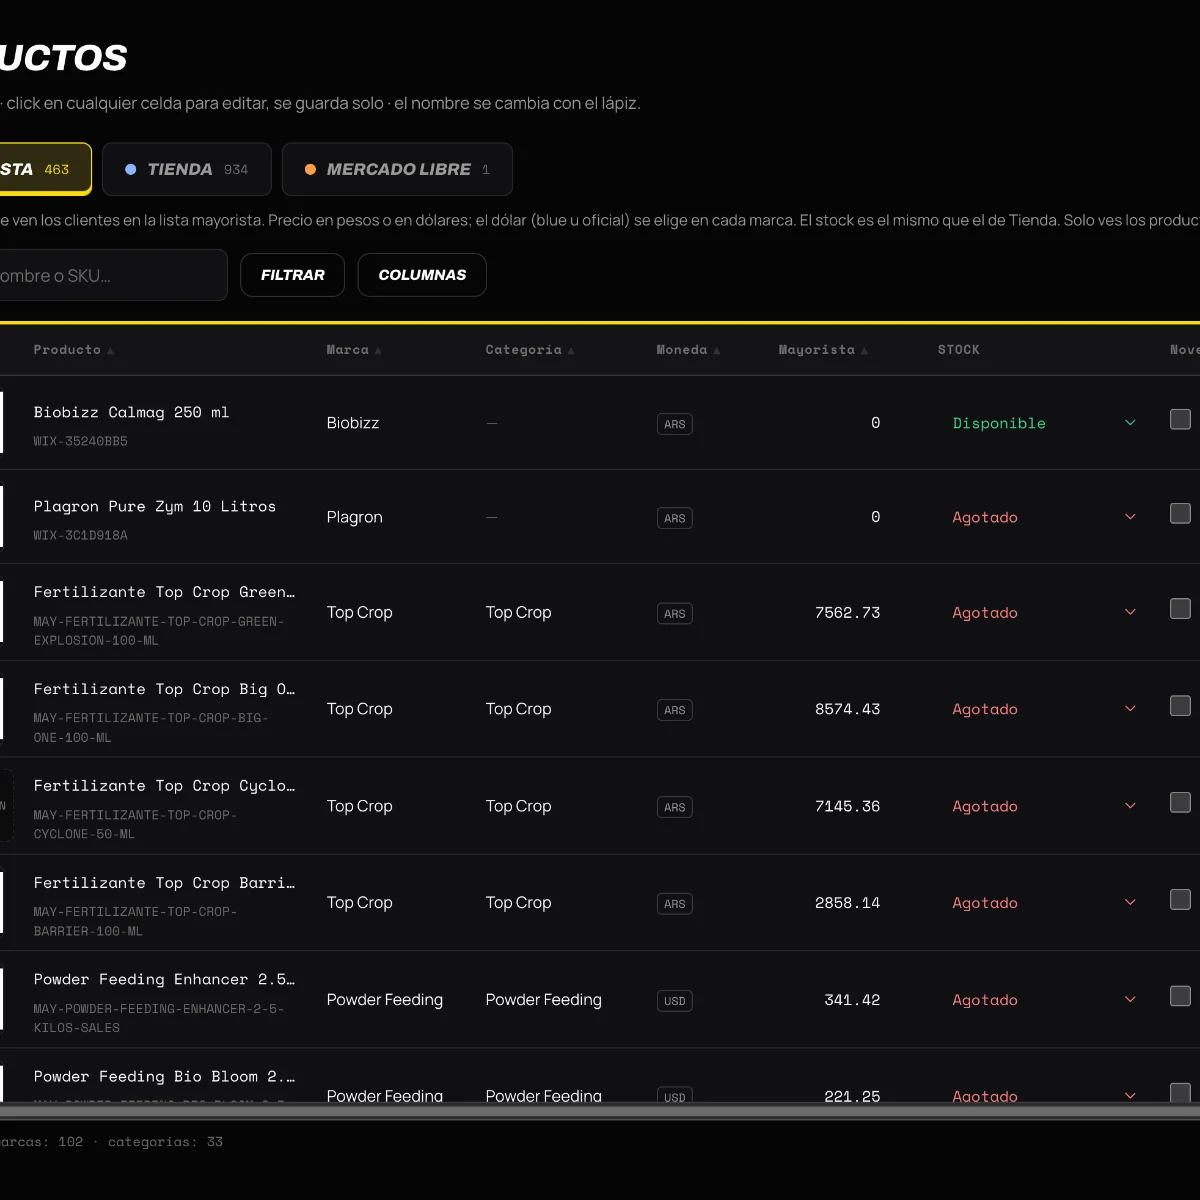Click the Plagron brand cell
Image resolution: width=1200 pixels, height=1200 pixels.
[x=355, y=517]
